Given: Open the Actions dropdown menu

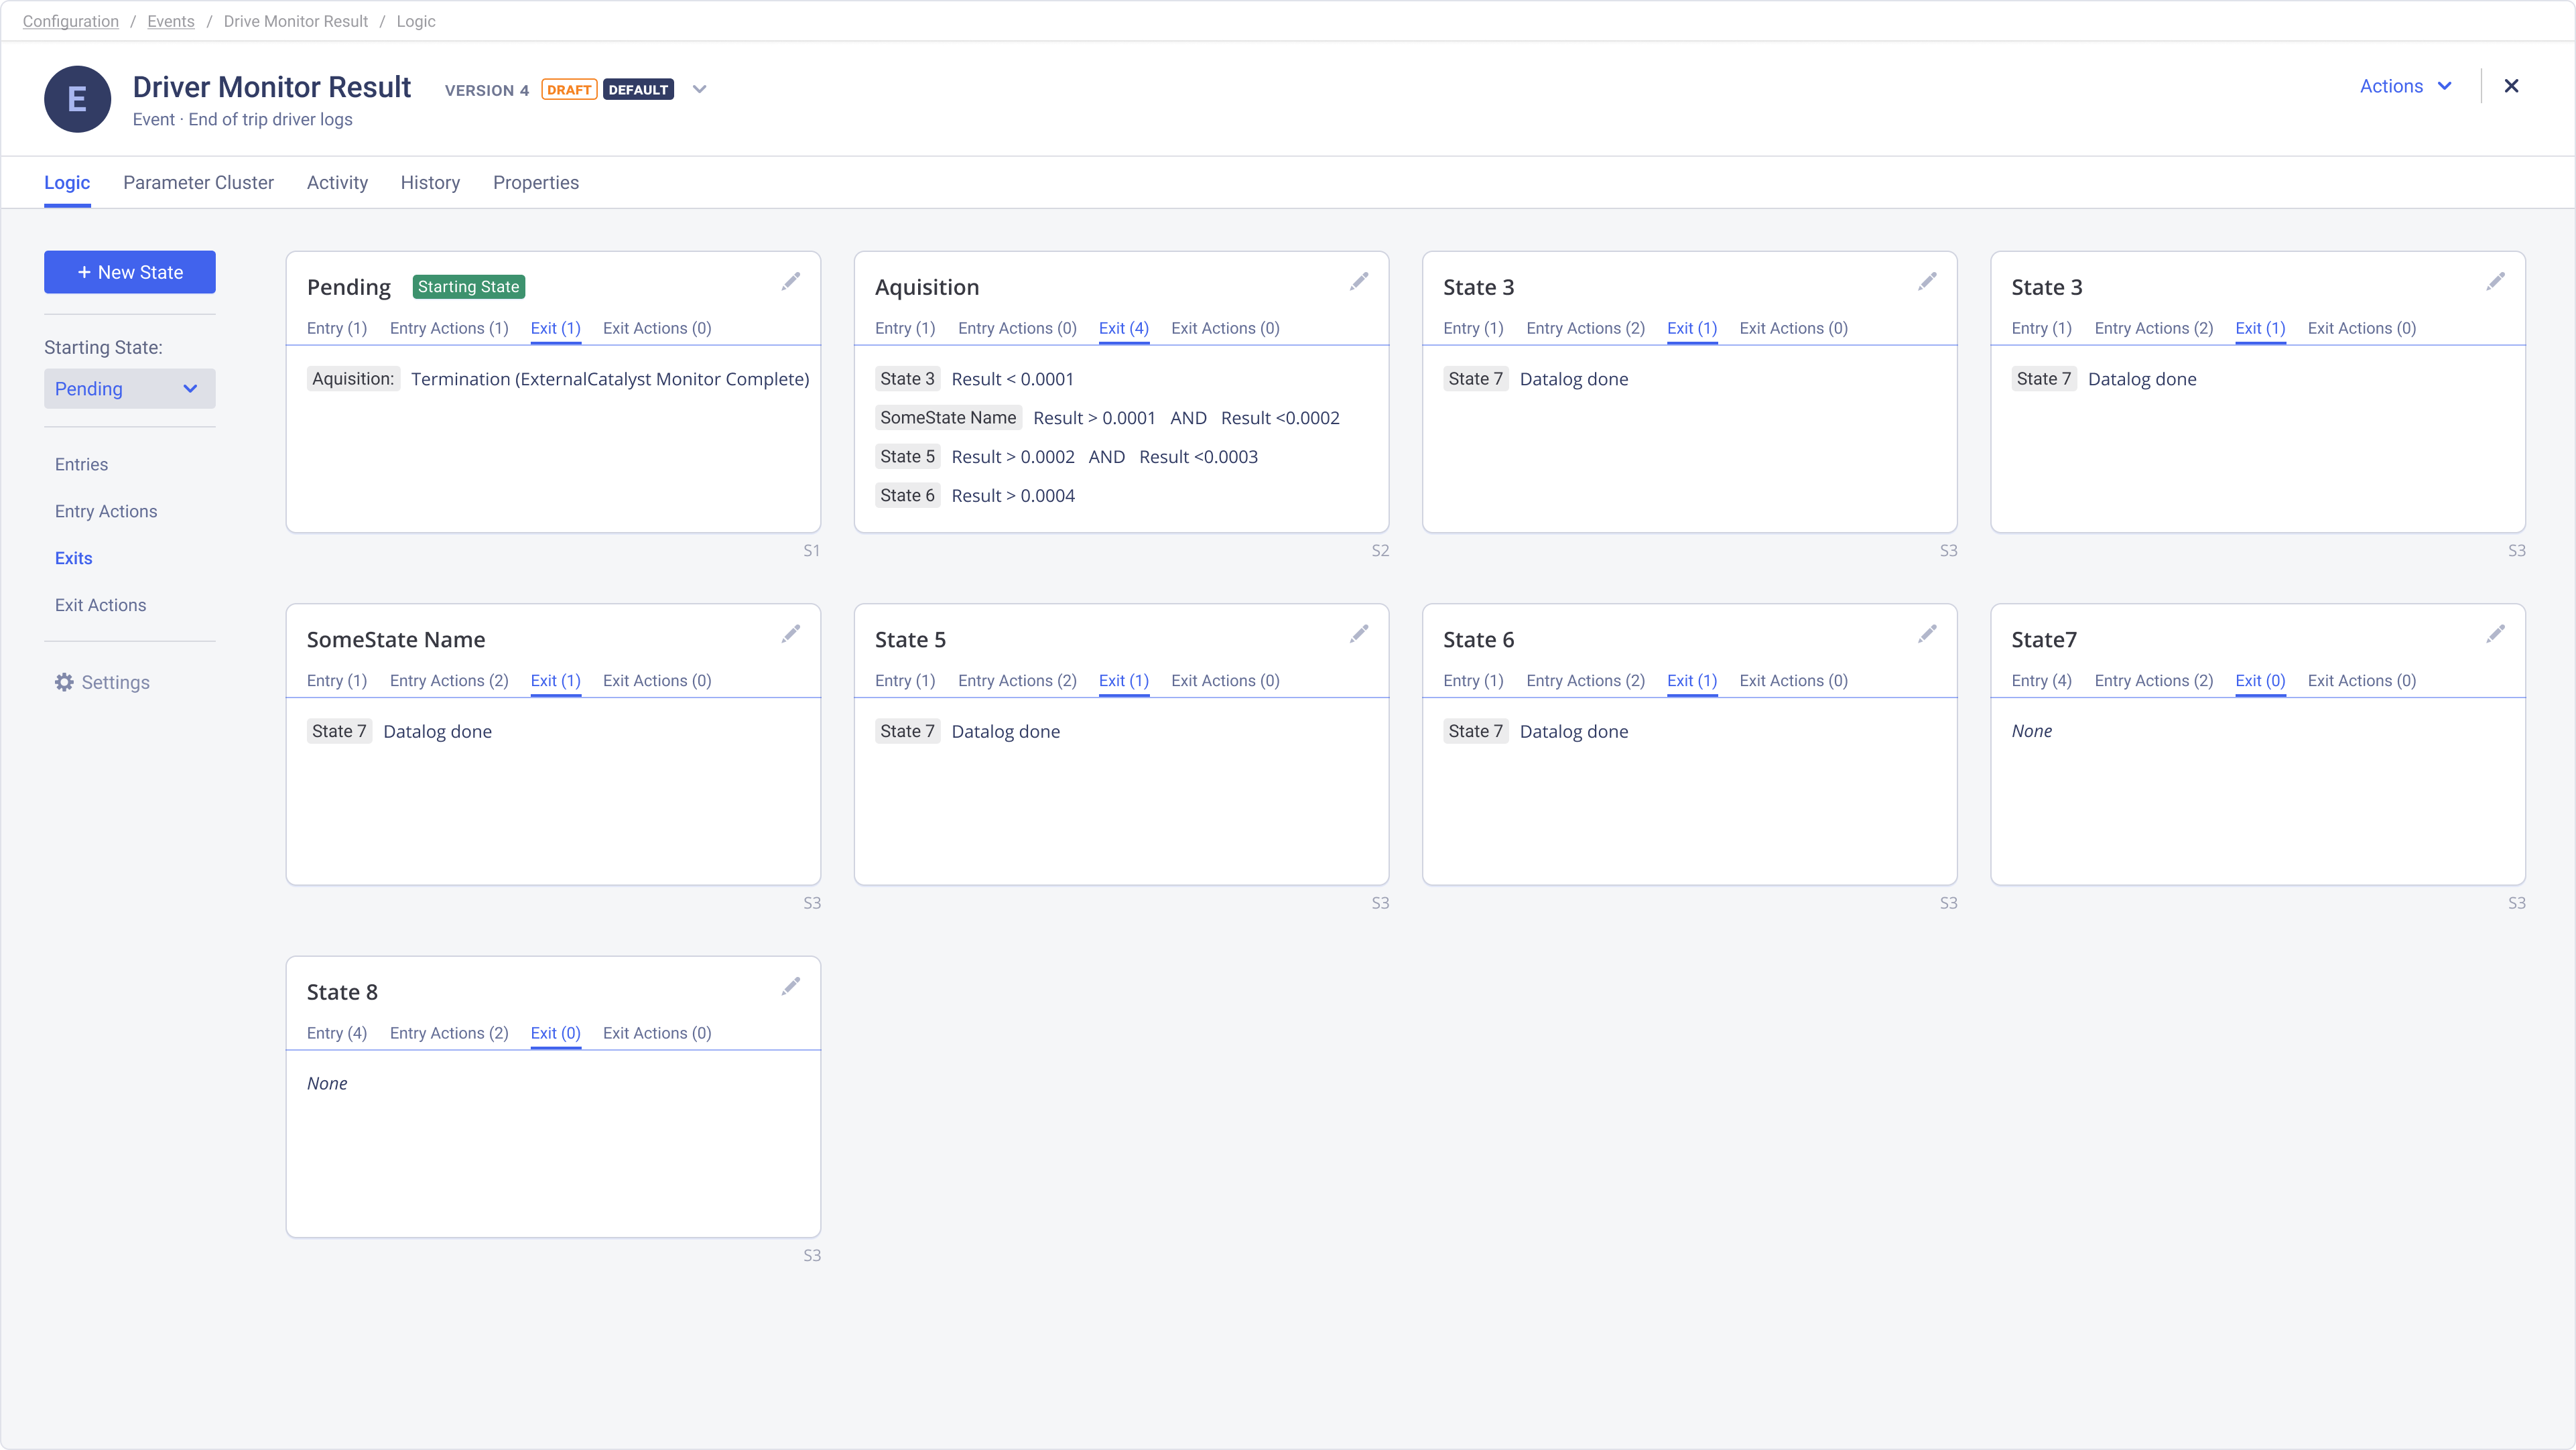Looking at the screenshot, I should (2404, 86).
